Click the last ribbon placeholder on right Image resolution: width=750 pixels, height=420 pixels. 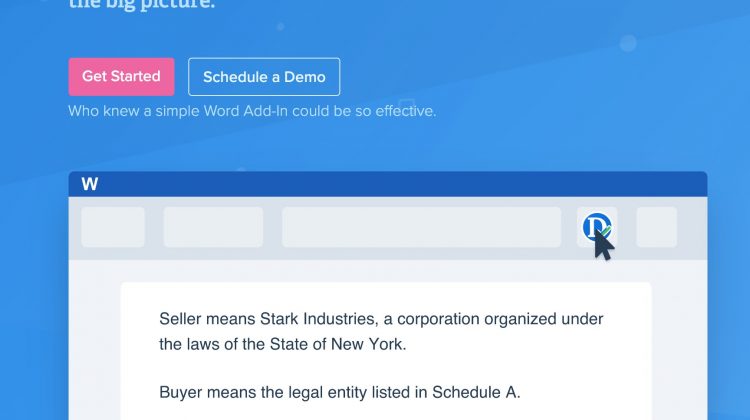click(656, 227)
